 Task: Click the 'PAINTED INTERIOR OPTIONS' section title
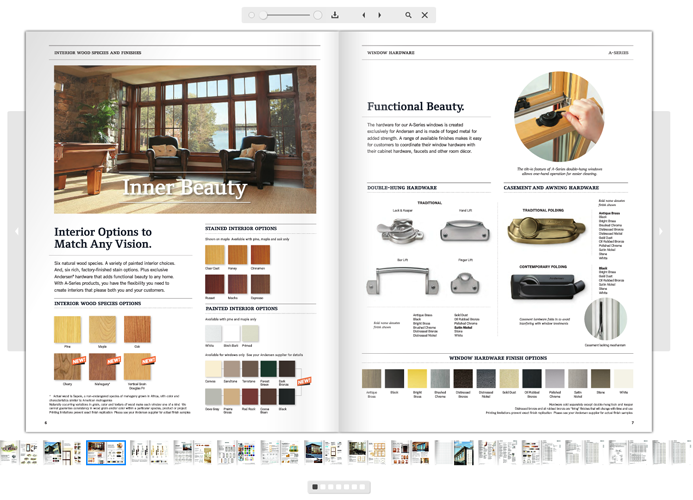(241, 309)
